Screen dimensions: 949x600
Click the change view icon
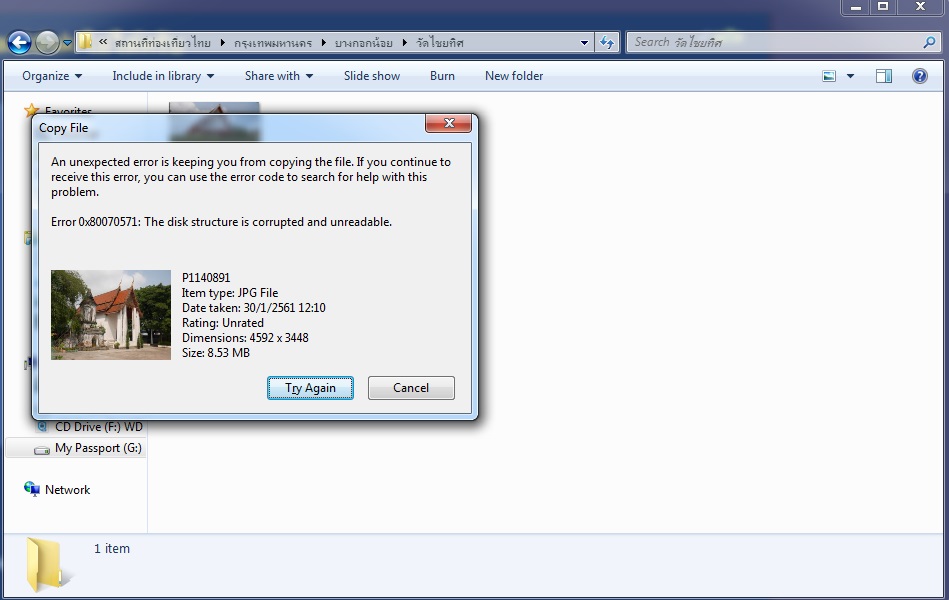[x=829, y=76]
